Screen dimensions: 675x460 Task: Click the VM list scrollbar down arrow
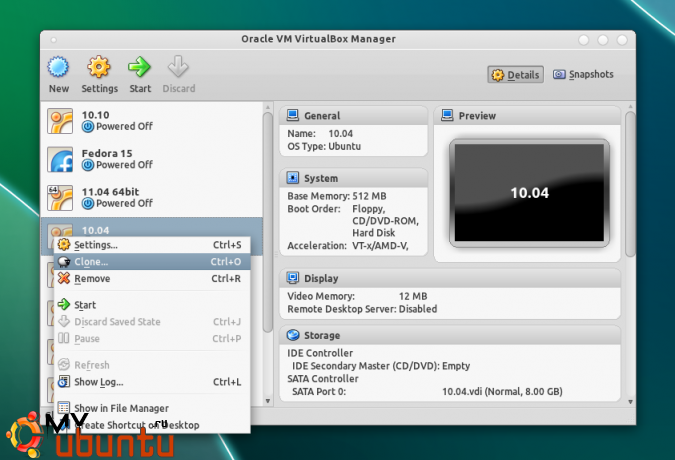point(268,401)
